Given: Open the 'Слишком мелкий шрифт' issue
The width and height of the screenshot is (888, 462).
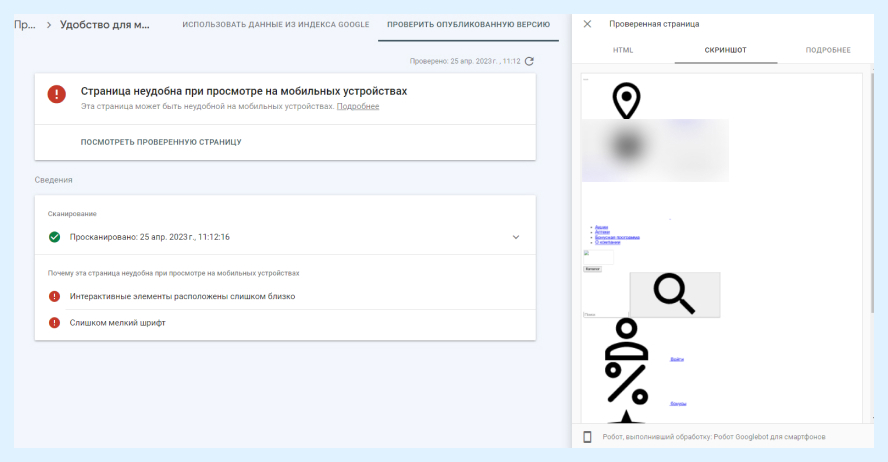Looking at the screenshot, I should pyautogui.click(x=118, y=323).
